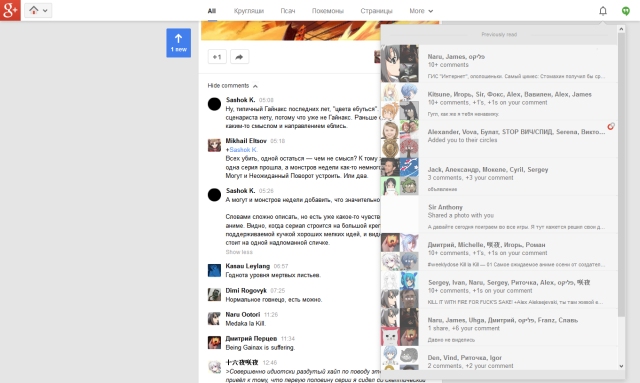
Task: Click the blue 1 new posts button
Action: point(178,43)
